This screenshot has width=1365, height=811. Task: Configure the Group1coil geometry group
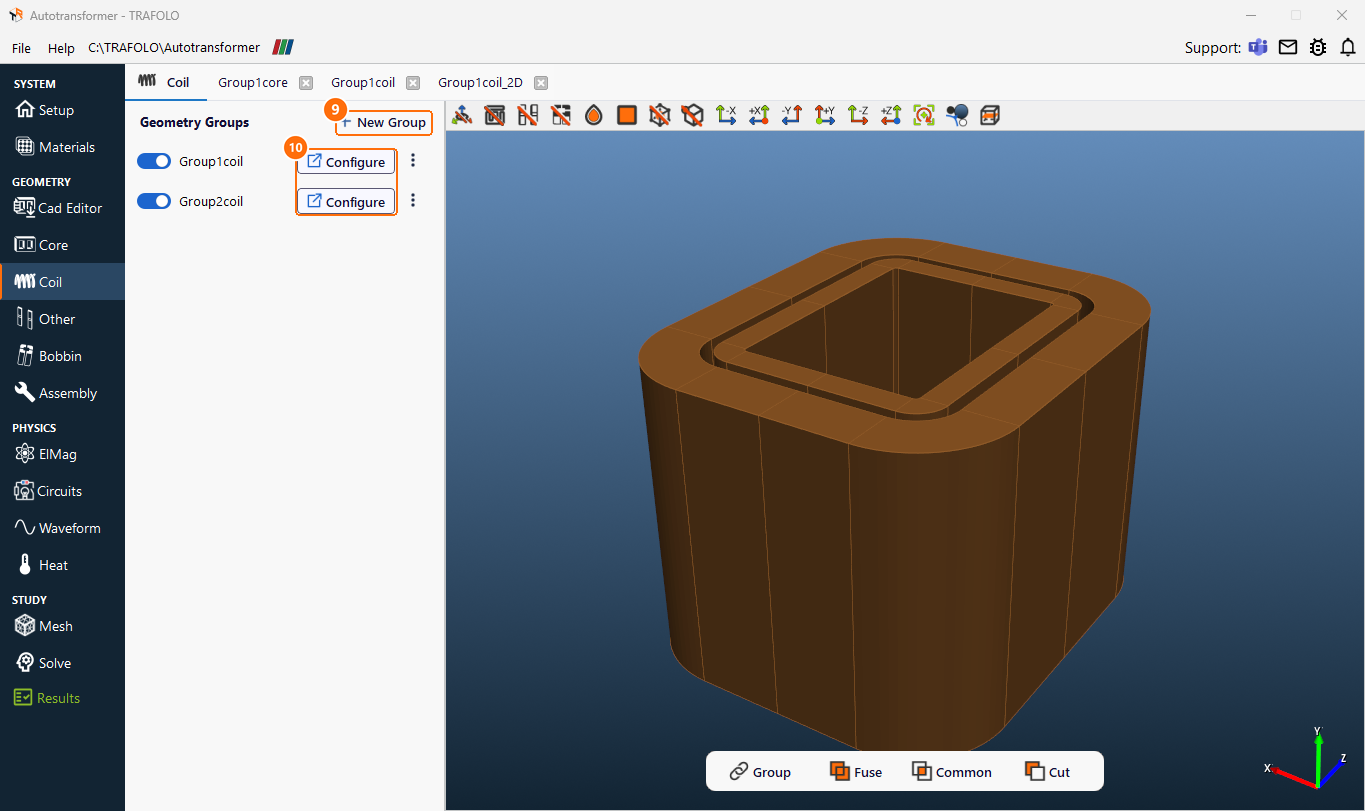346,162
